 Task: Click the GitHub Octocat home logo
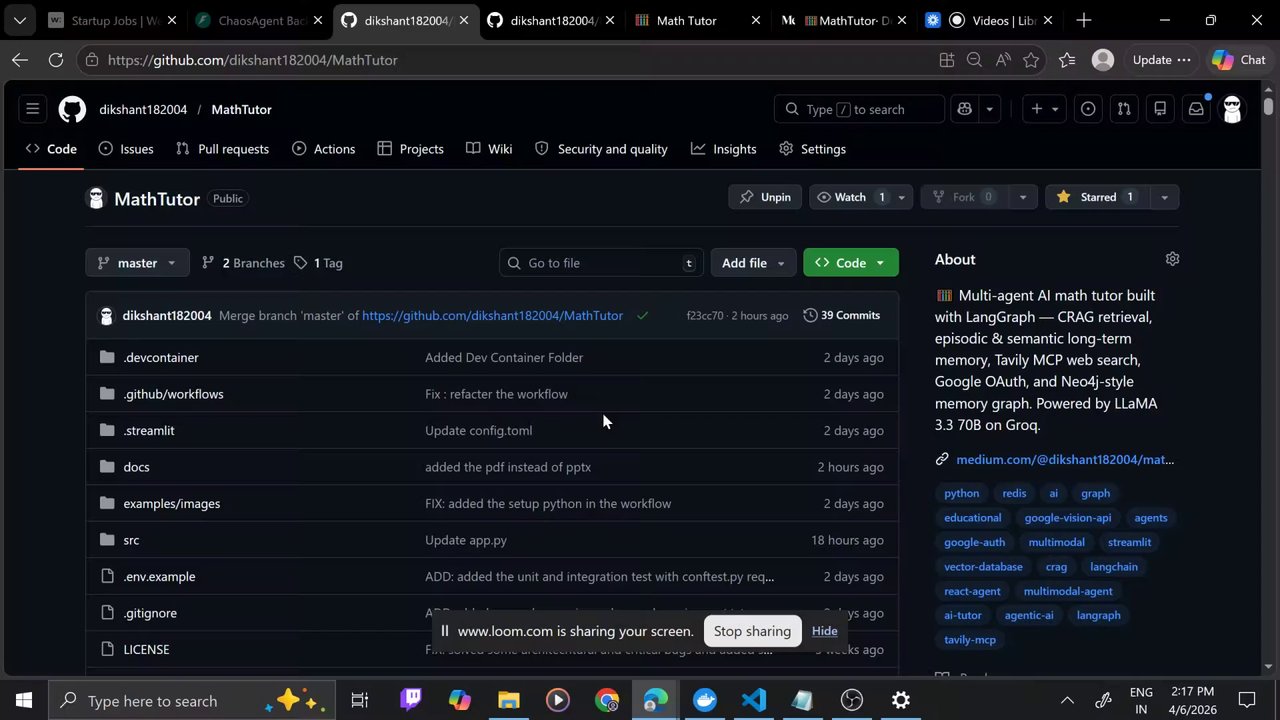coord(72,109)
